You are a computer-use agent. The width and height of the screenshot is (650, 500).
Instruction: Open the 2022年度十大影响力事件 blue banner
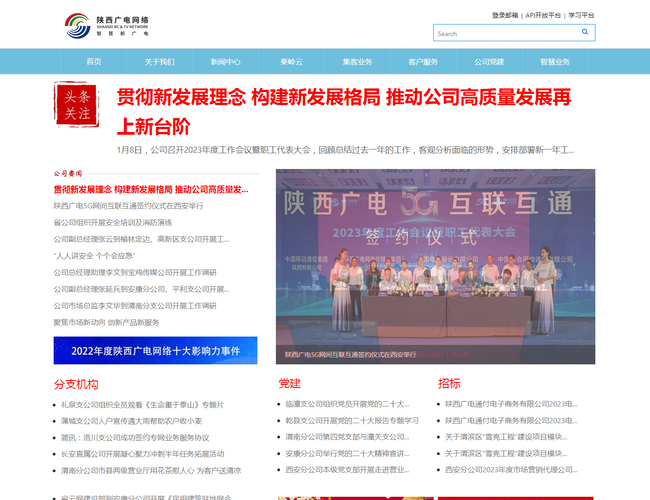pyautogui.click(x=156, y=351)
